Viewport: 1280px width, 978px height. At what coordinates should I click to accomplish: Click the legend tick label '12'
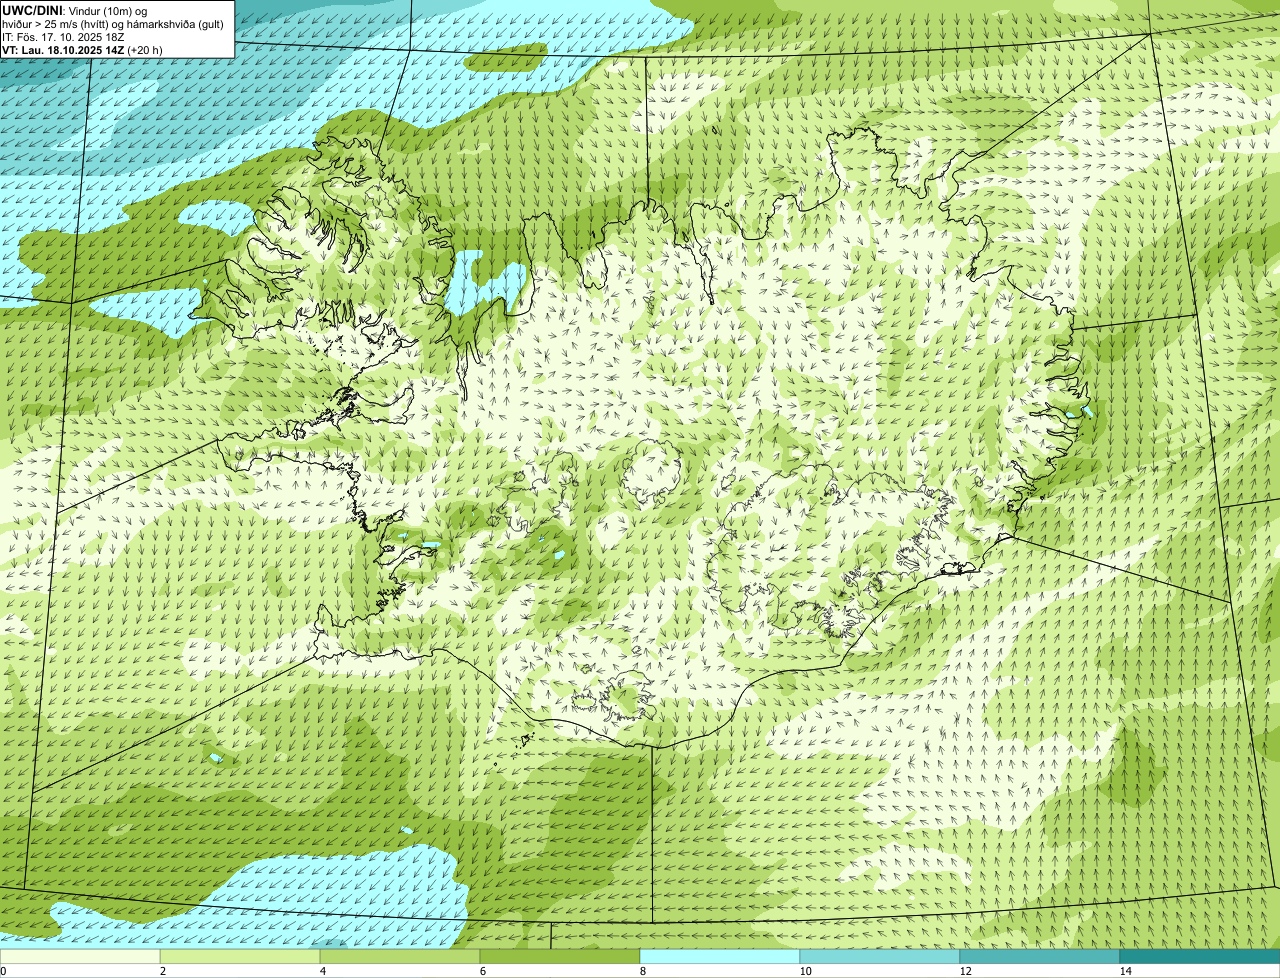pos(965,971)
